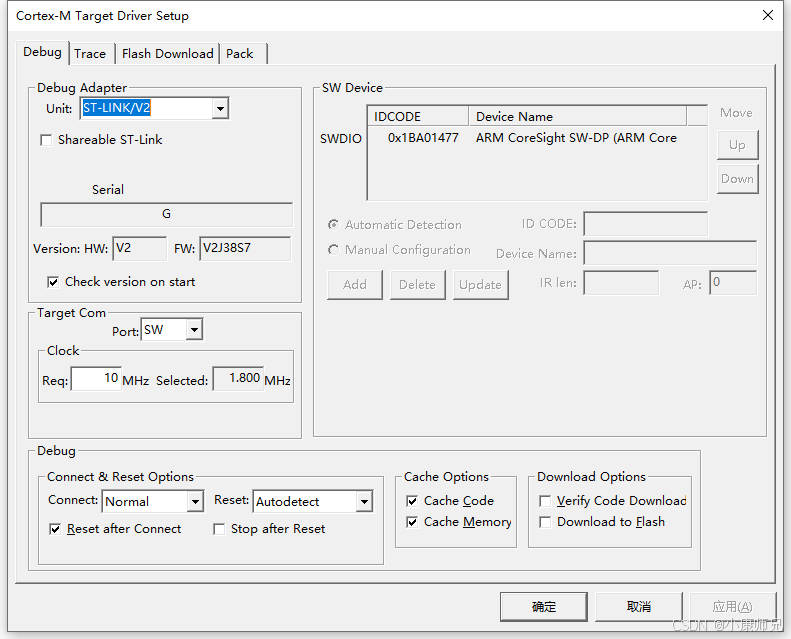Enable Download to Flash checkbox

545,522
